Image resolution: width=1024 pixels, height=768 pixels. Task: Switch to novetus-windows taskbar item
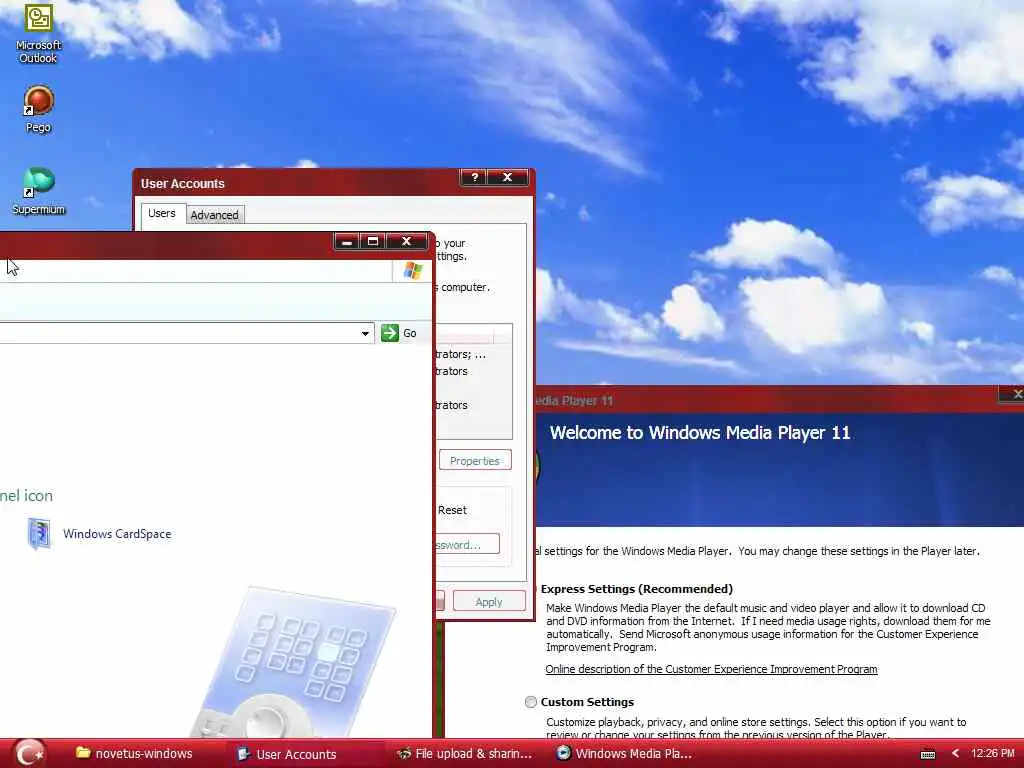point(134,754)
